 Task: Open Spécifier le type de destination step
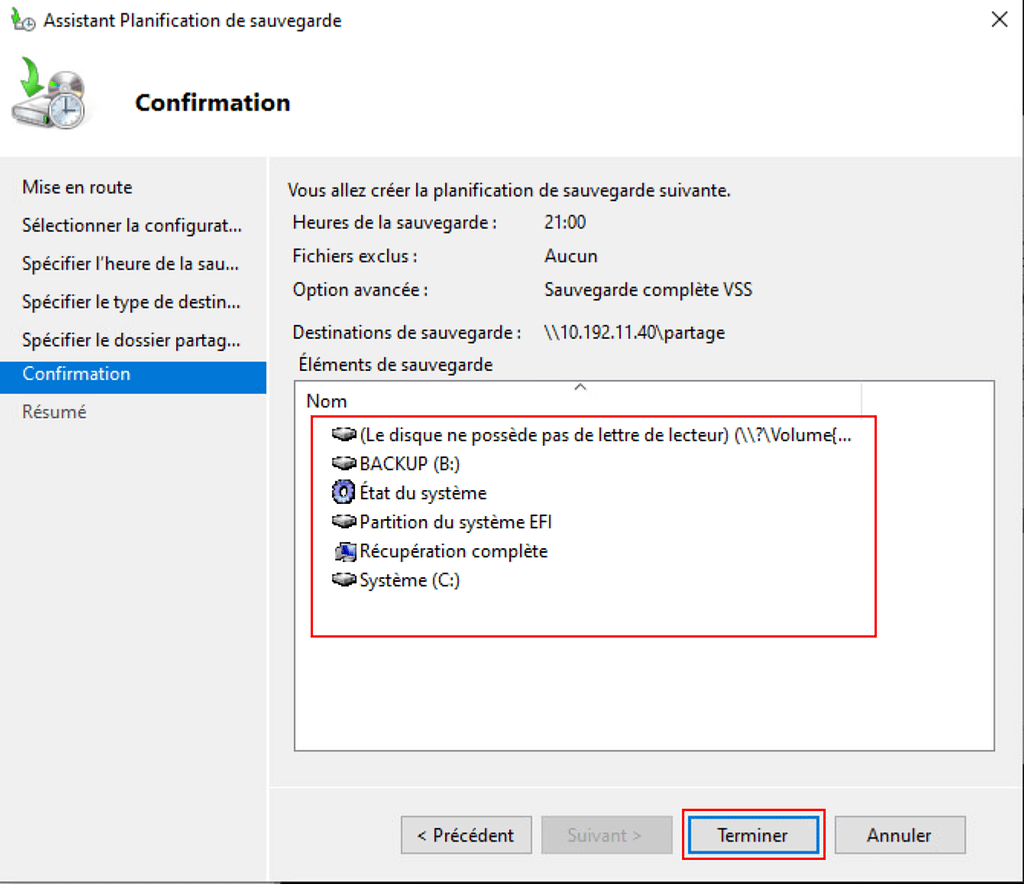(x=131, y=302)
